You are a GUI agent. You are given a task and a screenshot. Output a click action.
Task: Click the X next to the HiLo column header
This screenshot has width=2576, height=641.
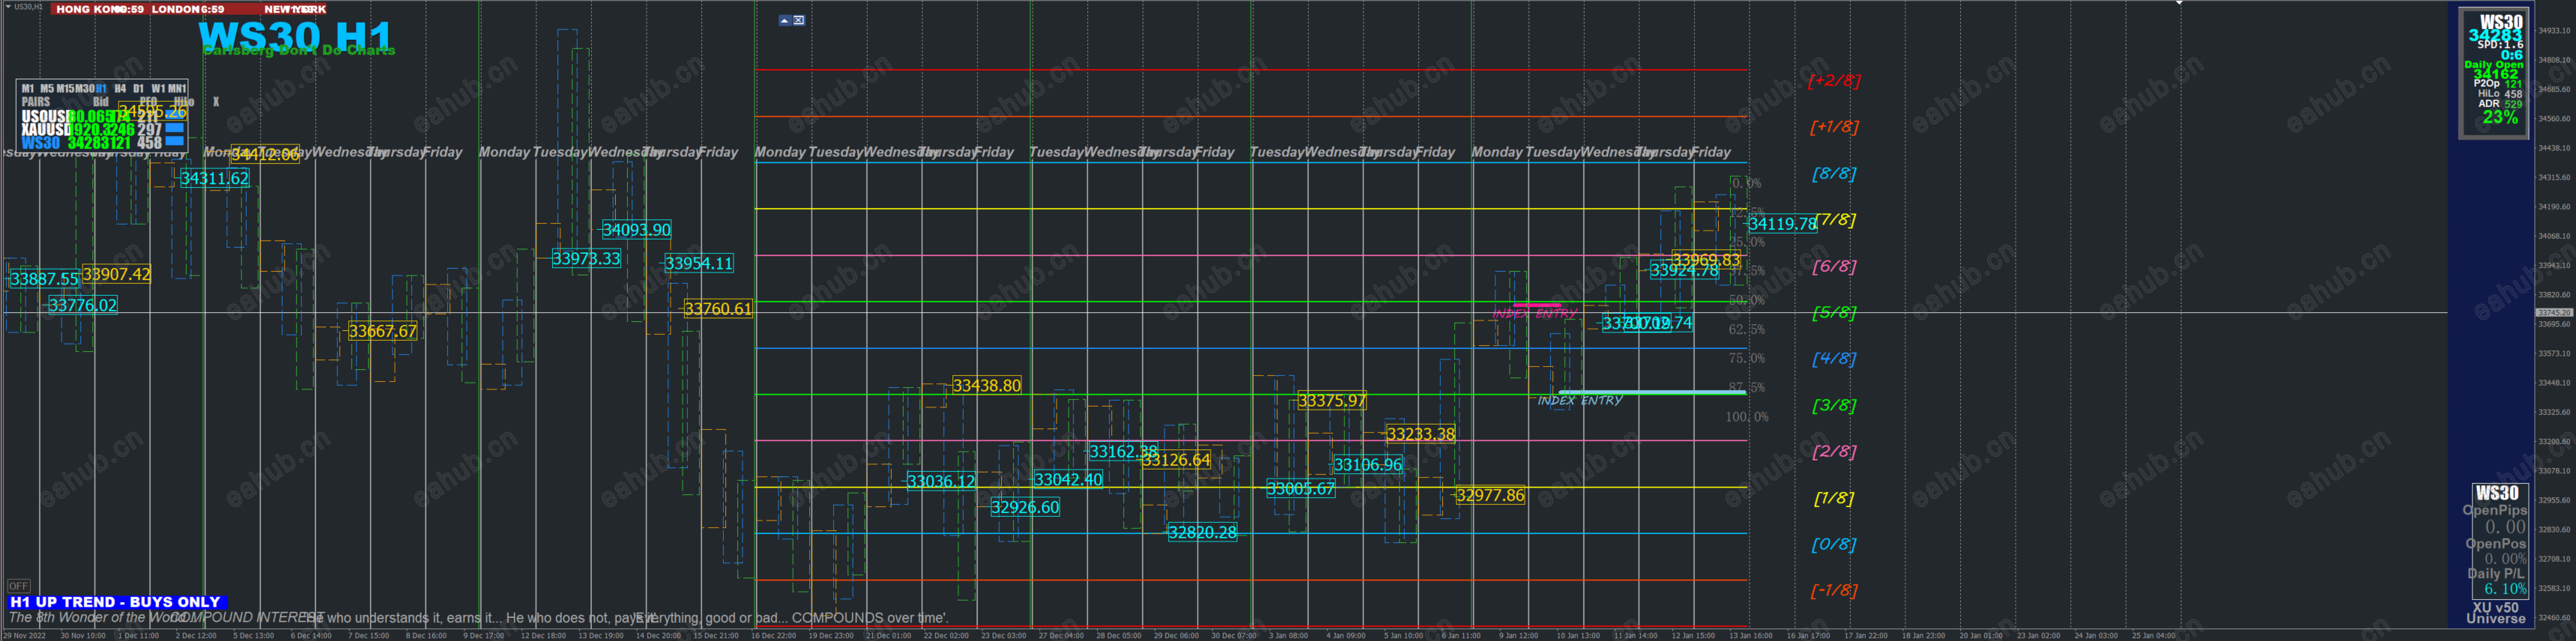point(215,102)
